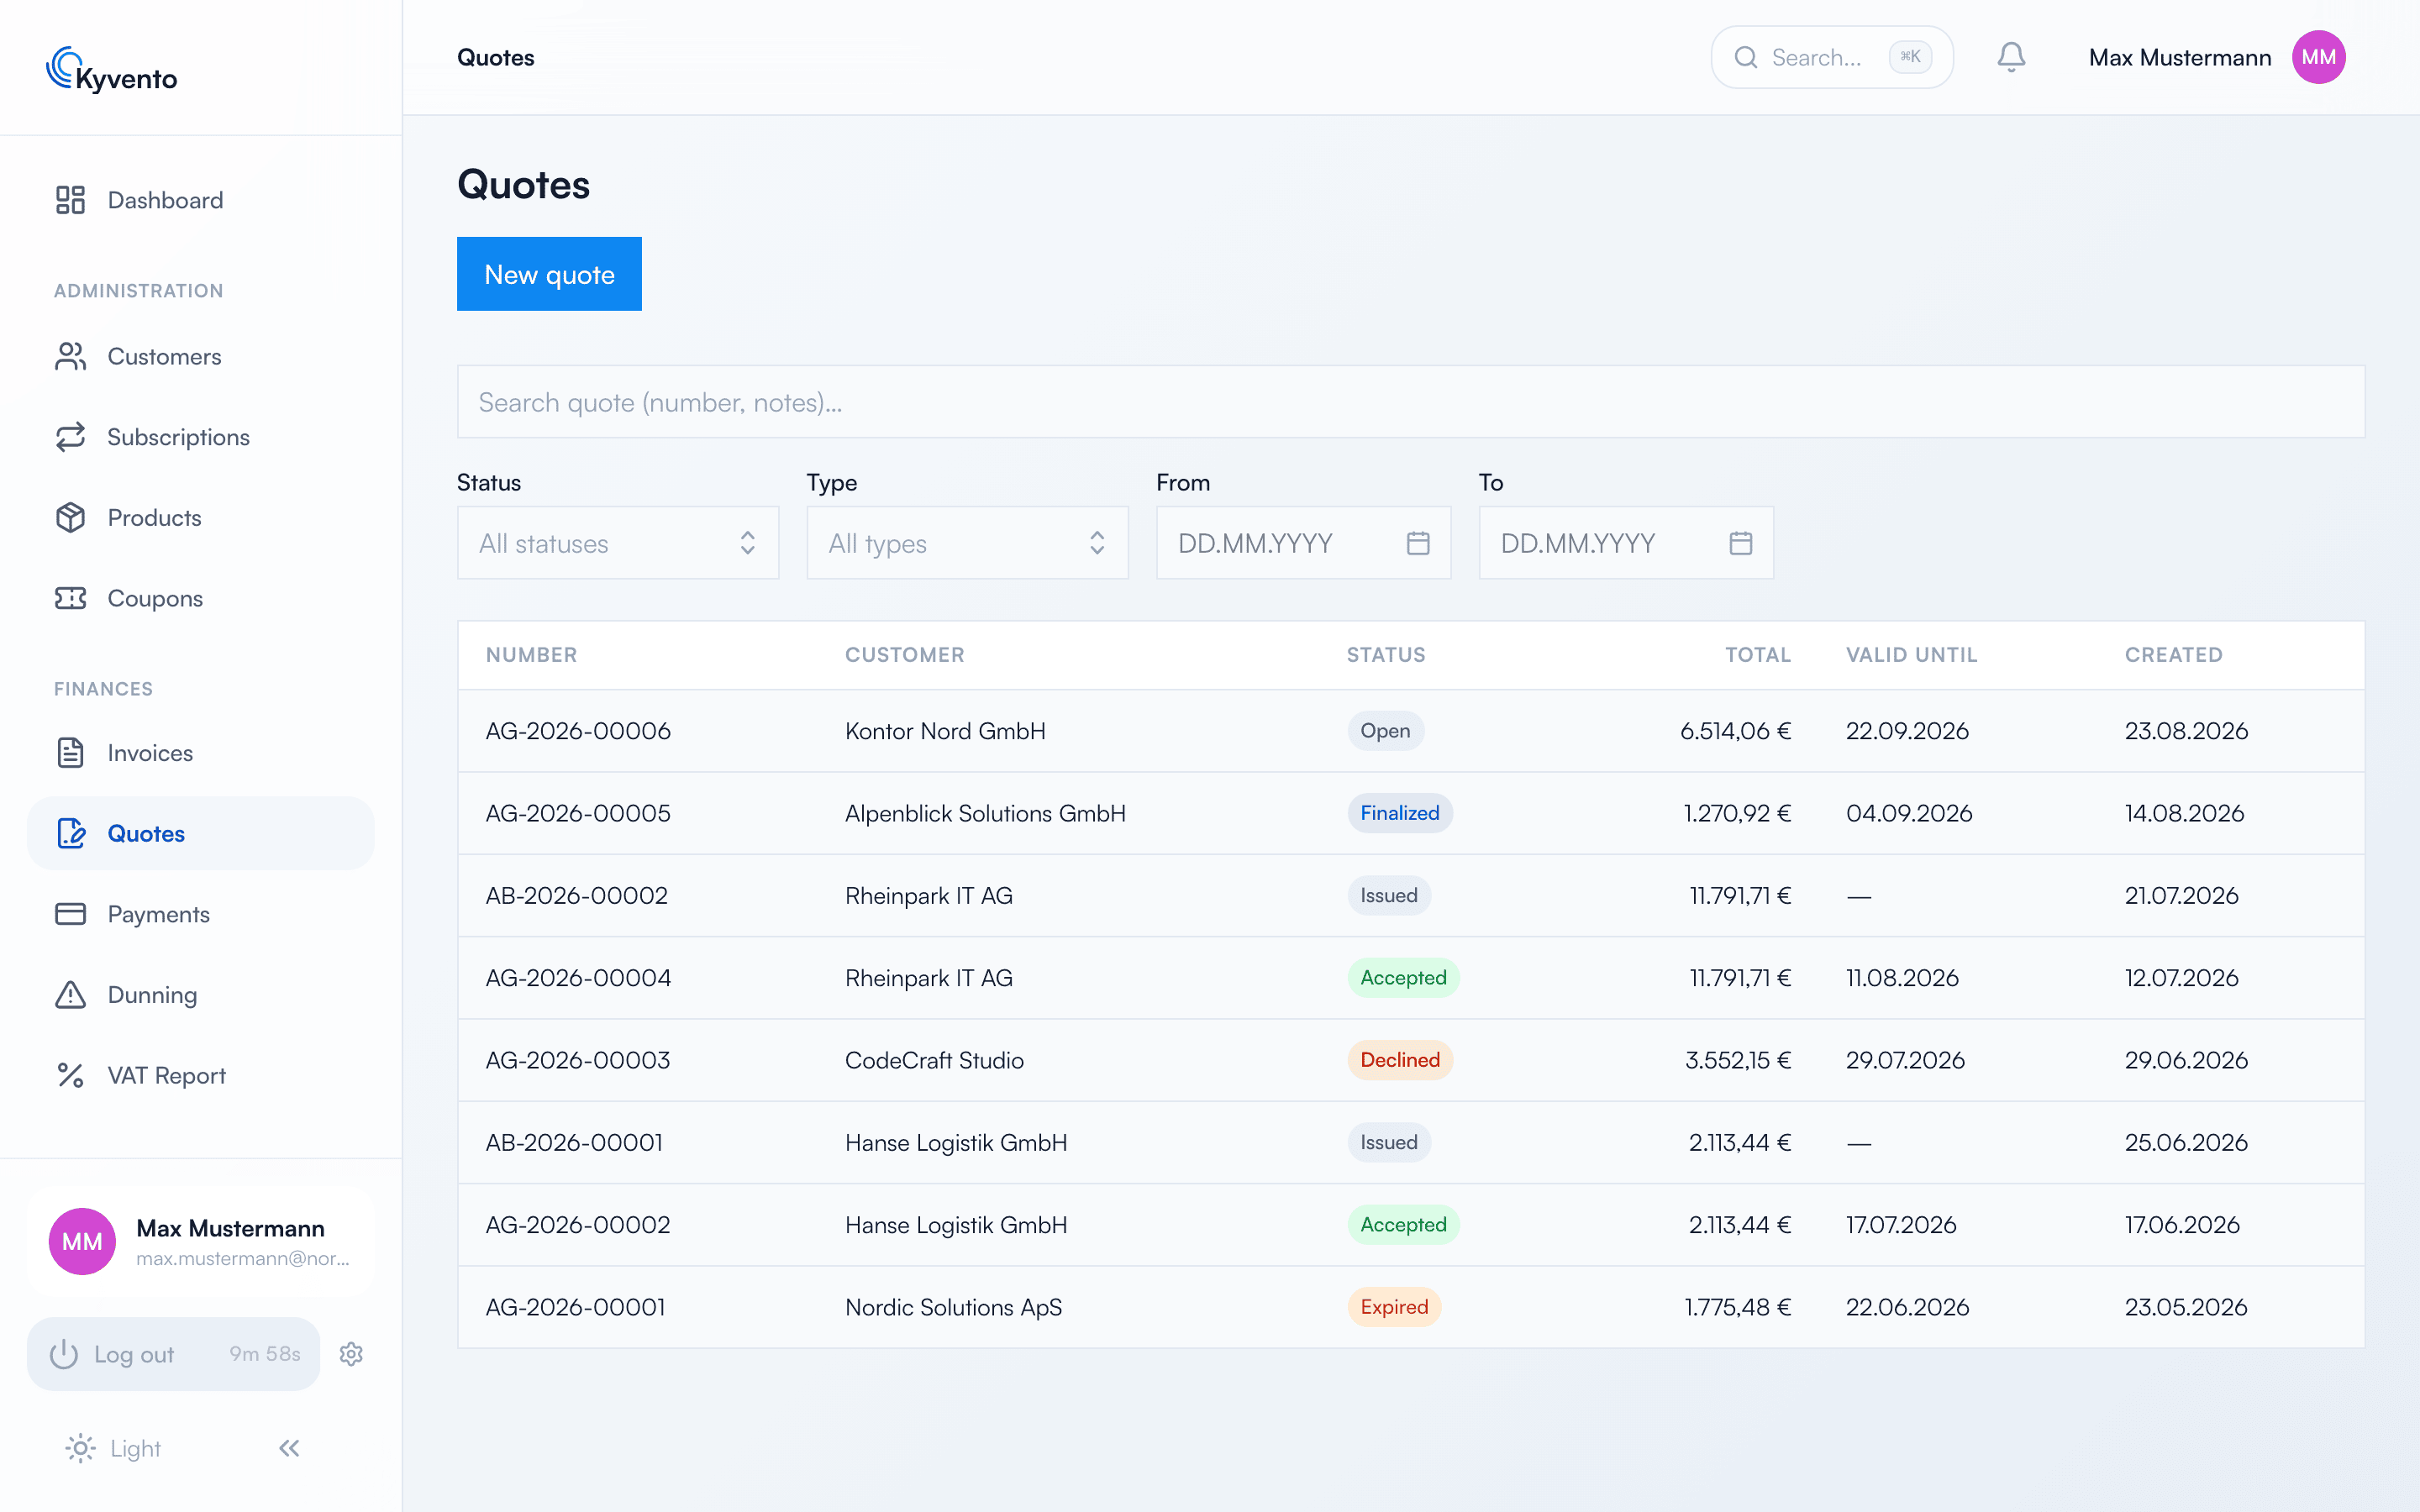
Task: Open quote AG-2026-00003
Action: 1411,1060
